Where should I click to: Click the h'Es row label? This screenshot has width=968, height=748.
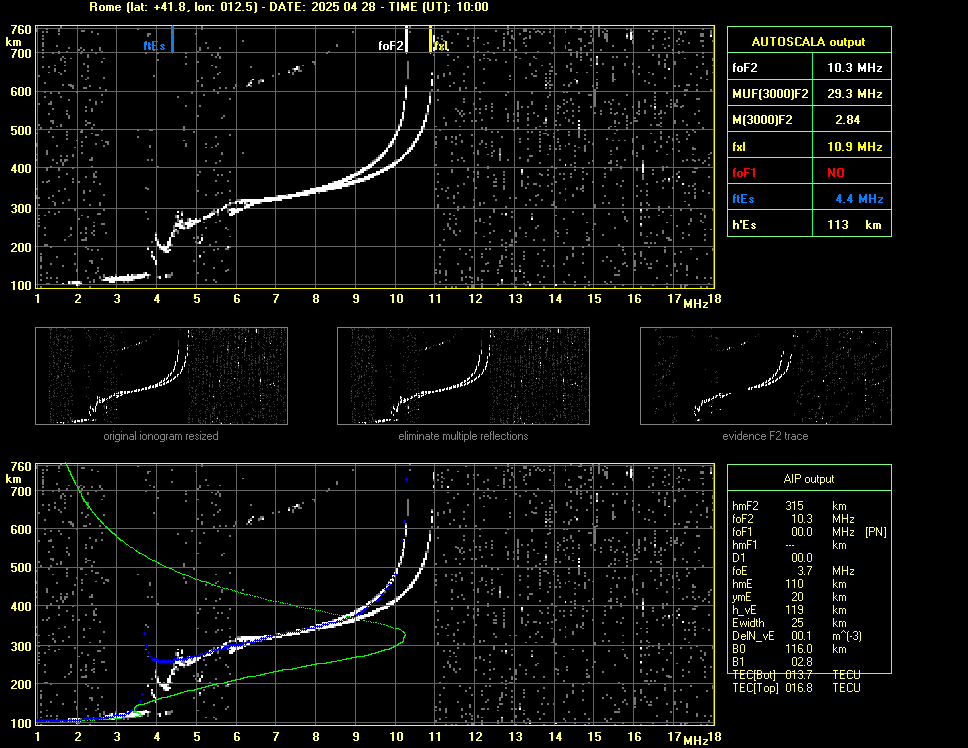[x=744, y=225]
